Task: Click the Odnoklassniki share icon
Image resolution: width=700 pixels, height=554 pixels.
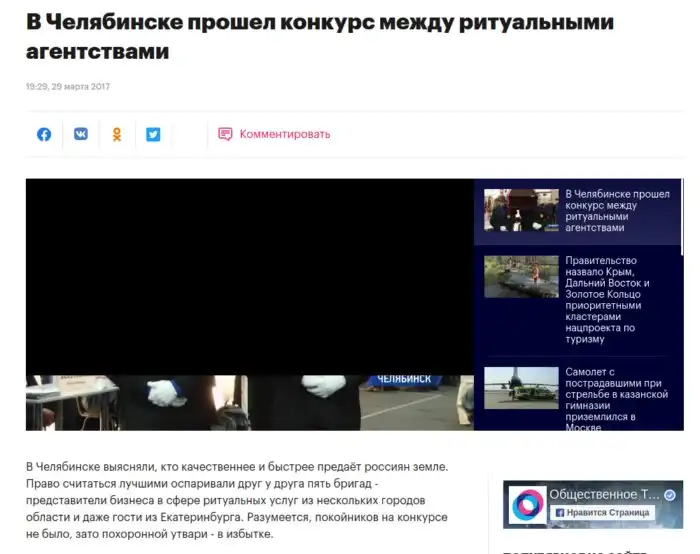Action: [117, 134]
